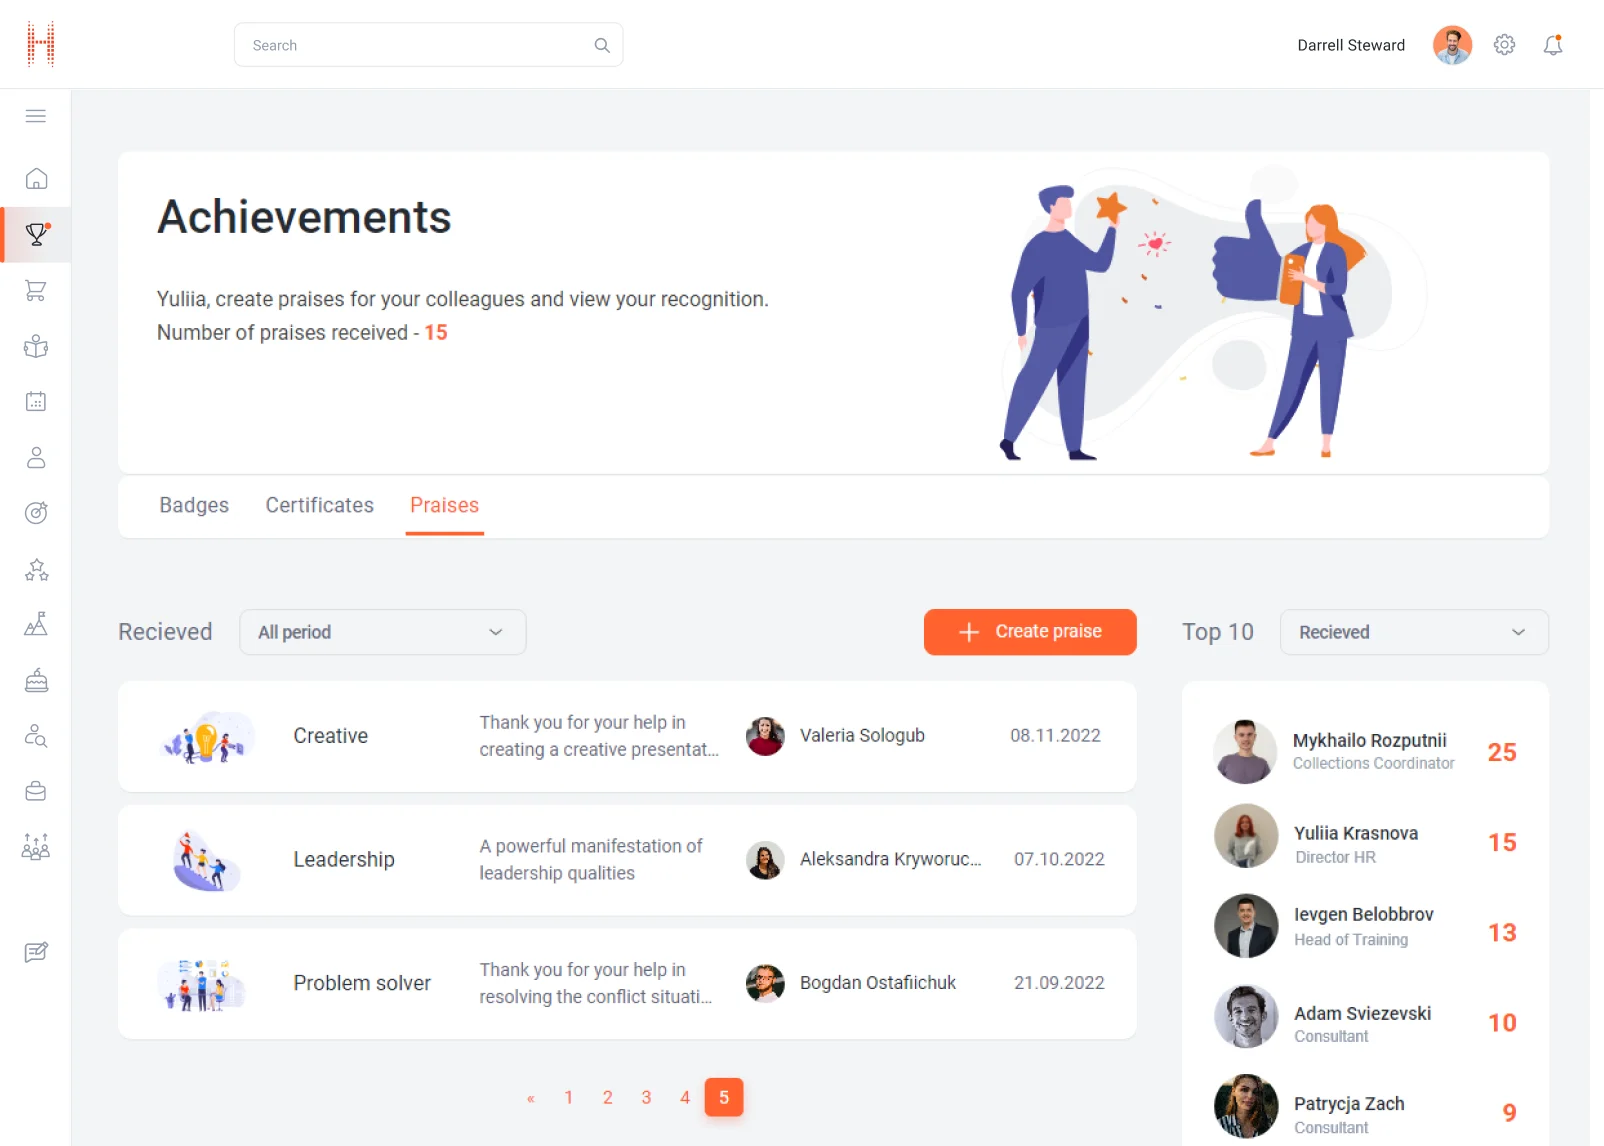The height and width of the screenshot is (1146, 1604).
Task: Click the Create praise button
Action: pyautogui.click(x=1029, y=632)
